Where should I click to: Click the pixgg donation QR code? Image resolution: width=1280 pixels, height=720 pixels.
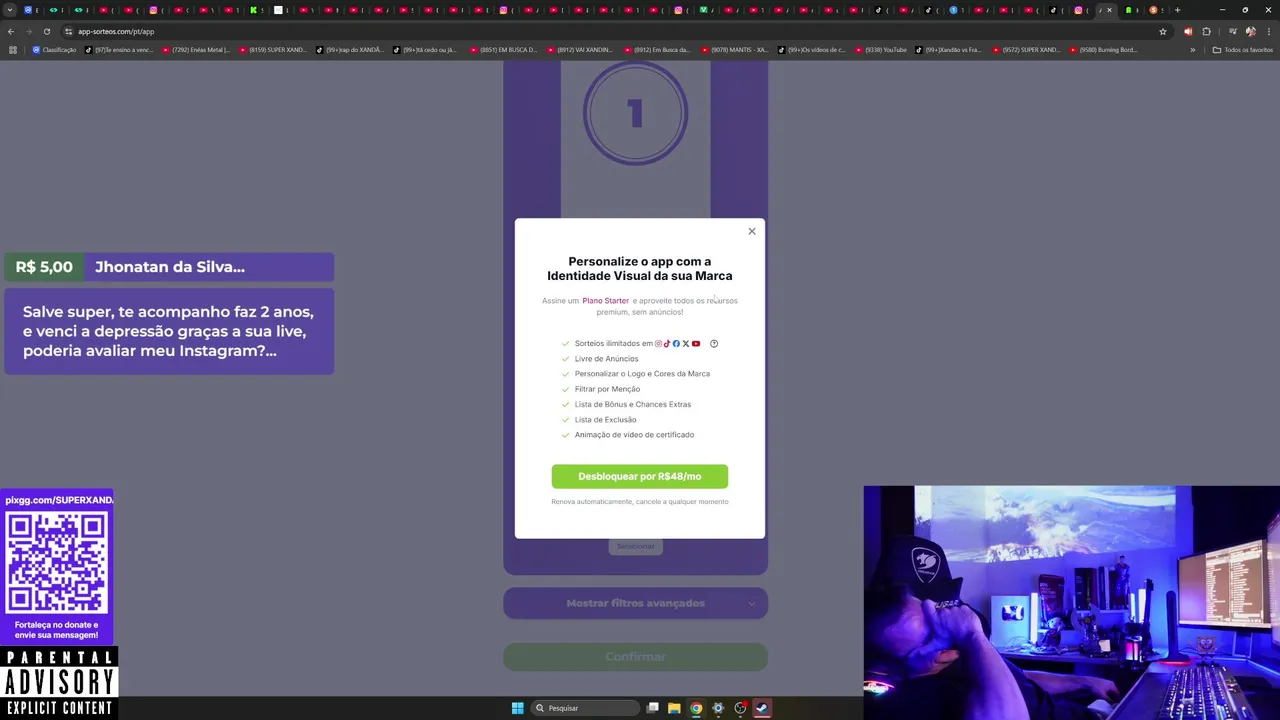coord(57,562)
